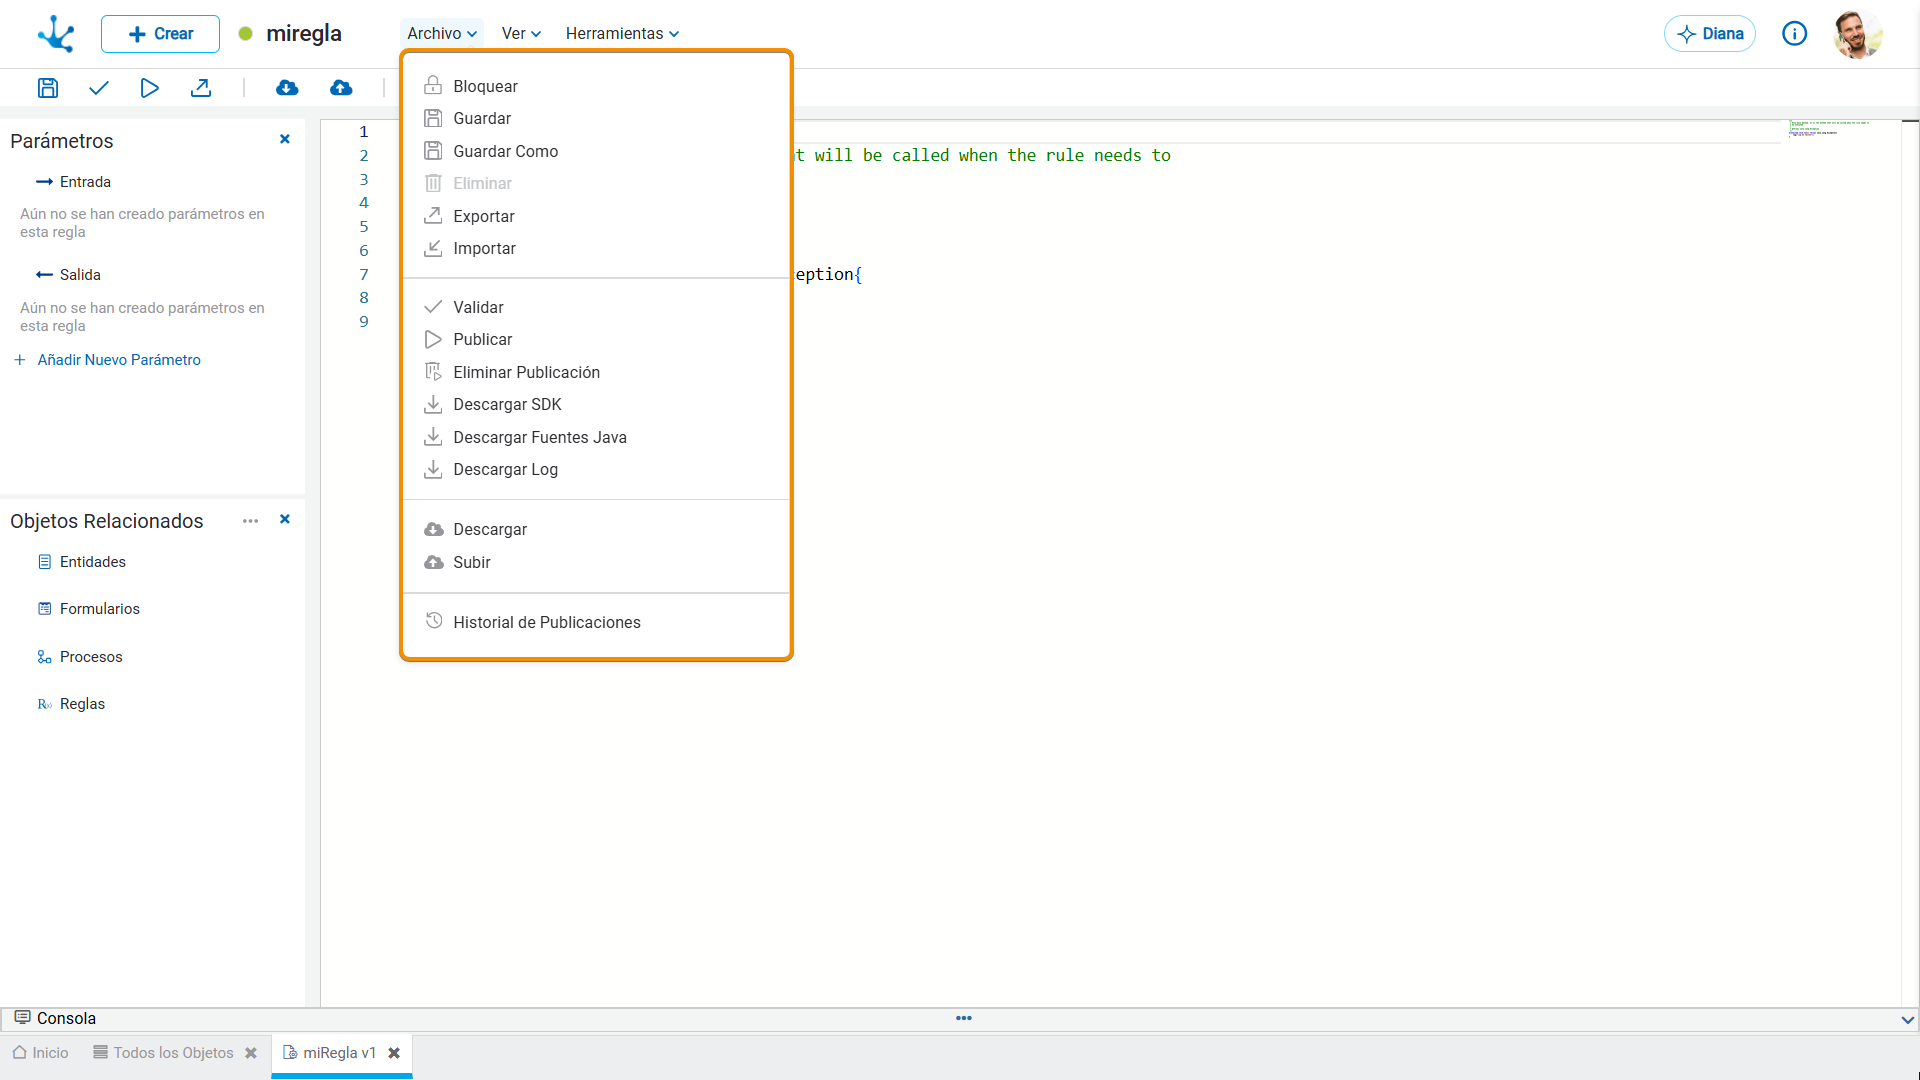The image size is (1920, 1080).
Task: Click the validate checkmark toolbar icon
Action: click(98, 88)
